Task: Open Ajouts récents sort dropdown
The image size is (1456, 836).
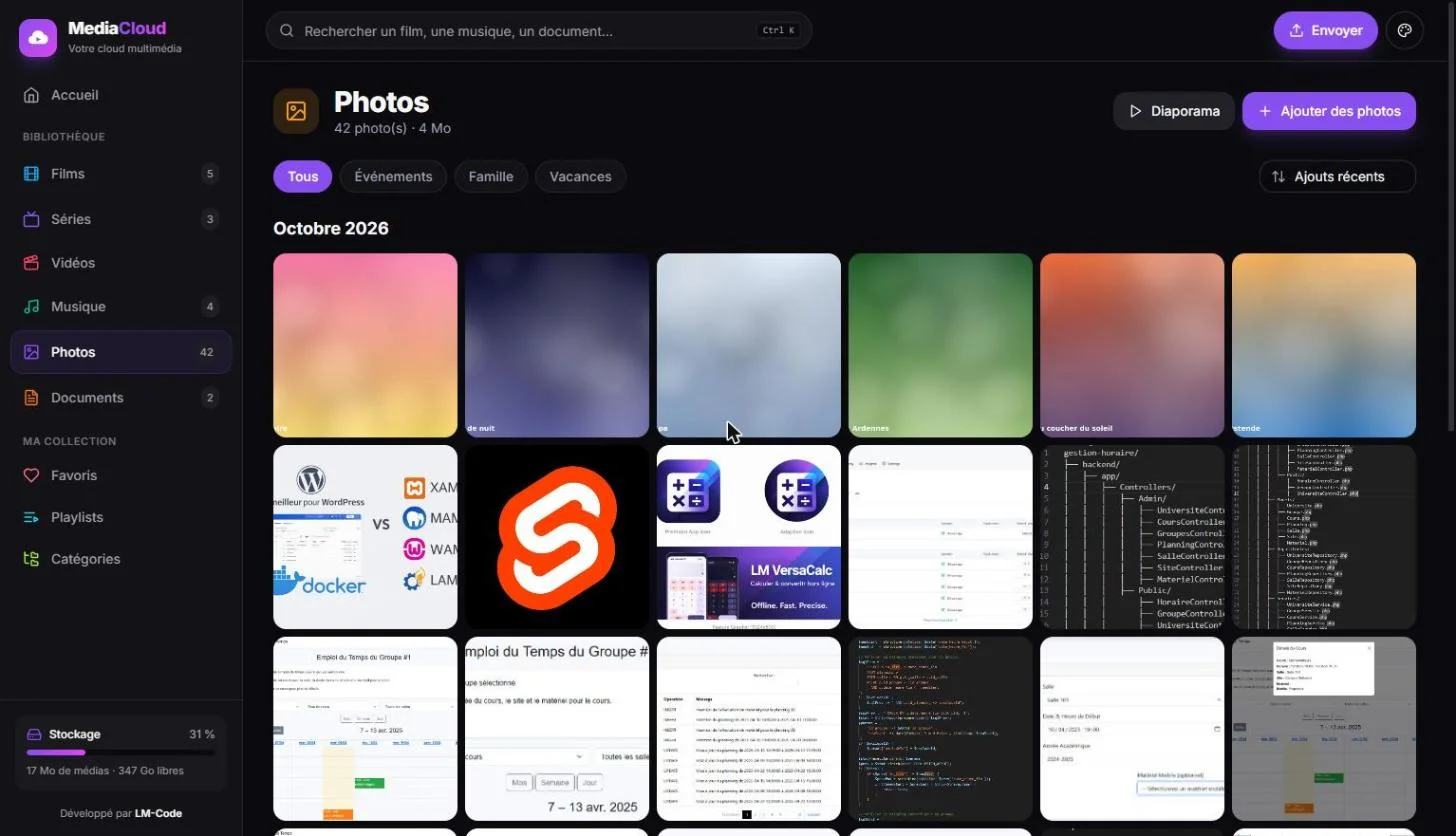Action: pyautogui.click(x=1337, y=177)
